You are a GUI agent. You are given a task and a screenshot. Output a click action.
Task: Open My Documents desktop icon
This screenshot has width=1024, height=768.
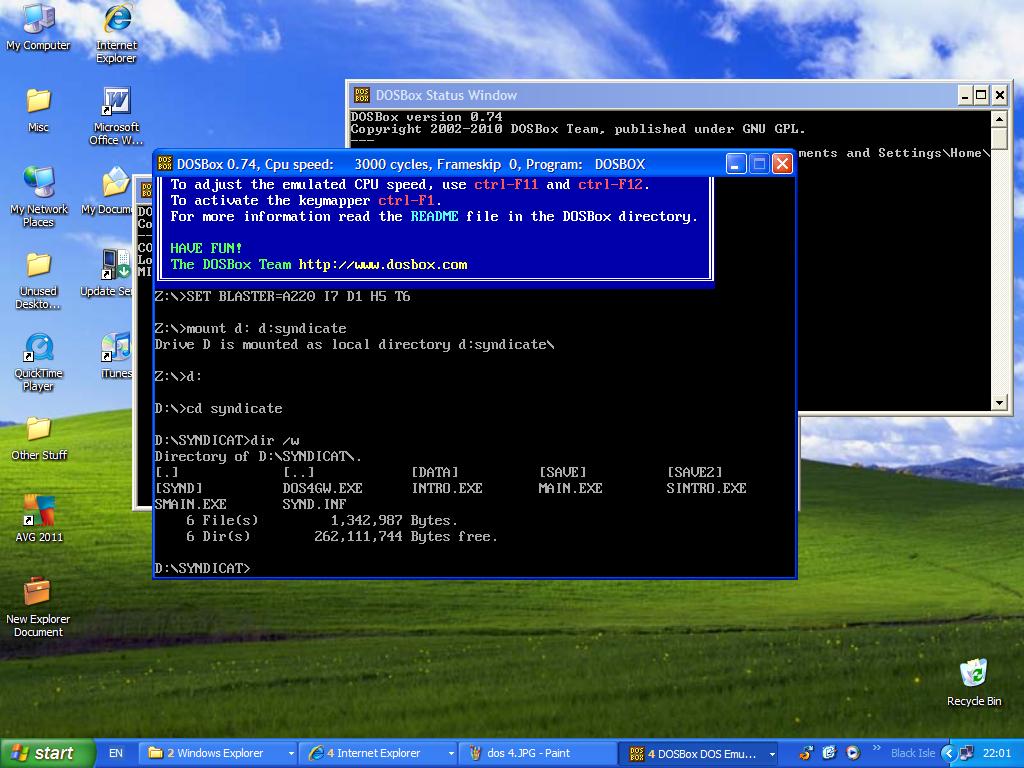click(x=111, y=191)
